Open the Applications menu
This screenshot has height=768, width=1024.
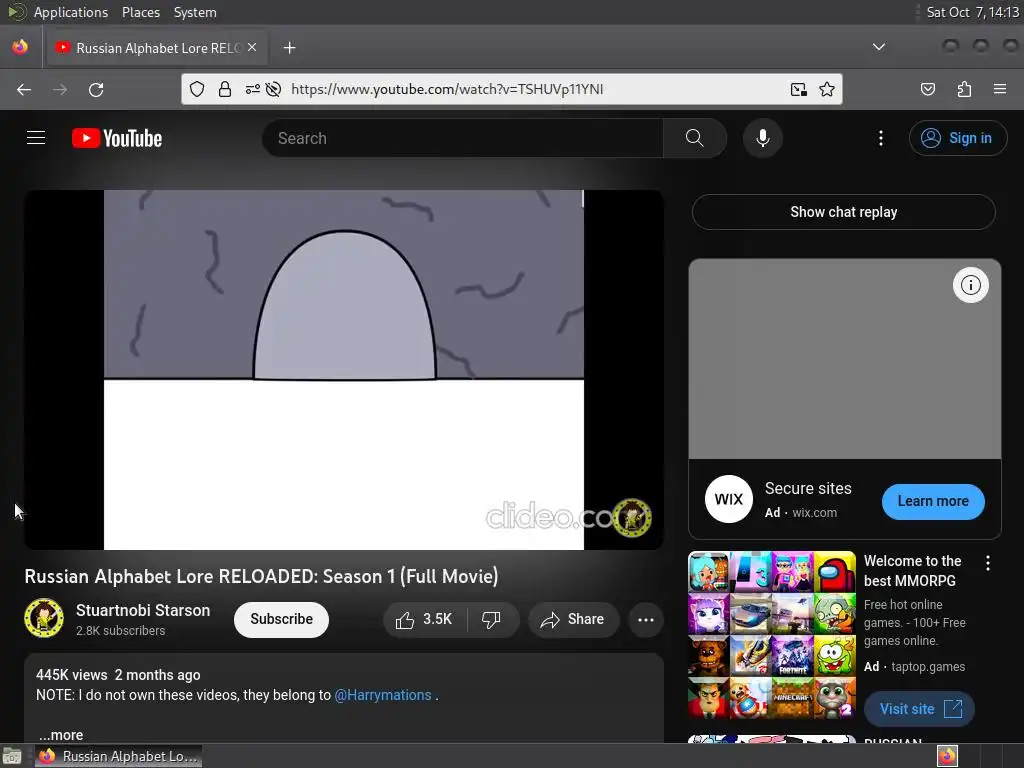point(71,12)
